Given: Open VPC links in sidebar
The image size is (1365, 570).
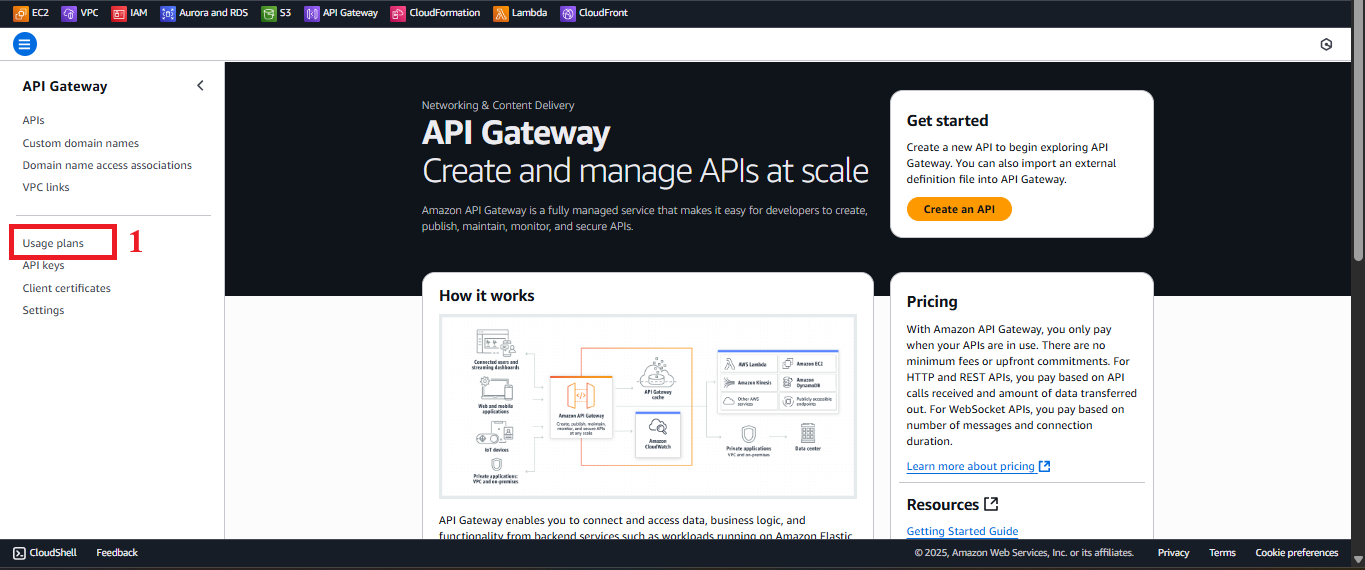Looking at the screenshot, I should pyautogui.click(x=46, y=187).
